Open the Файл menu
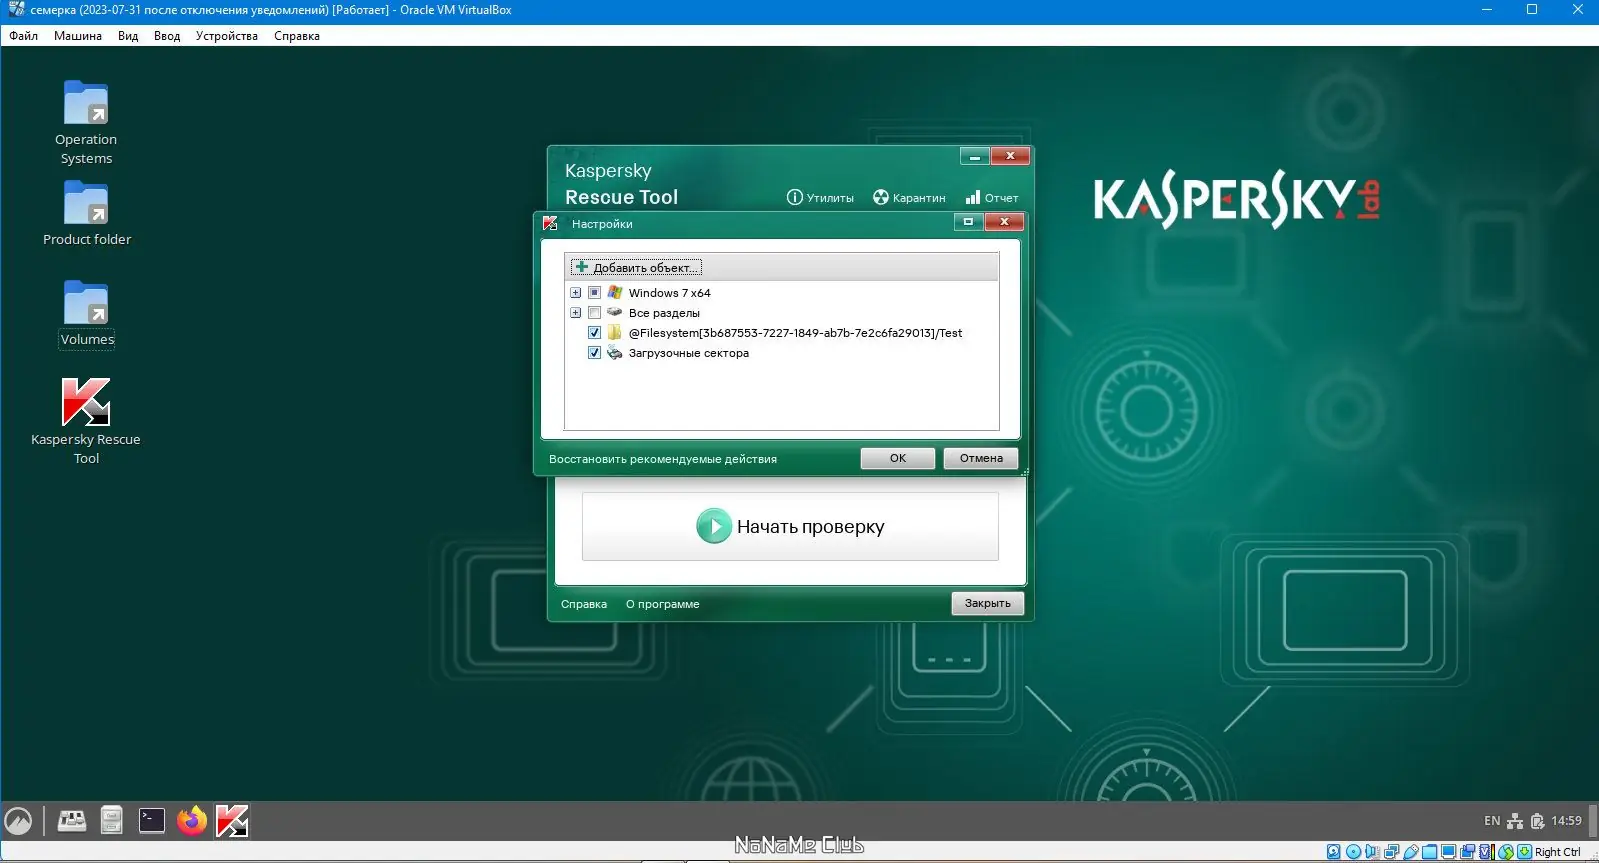This screenshot has height=863, width=1599. point(24,36)
